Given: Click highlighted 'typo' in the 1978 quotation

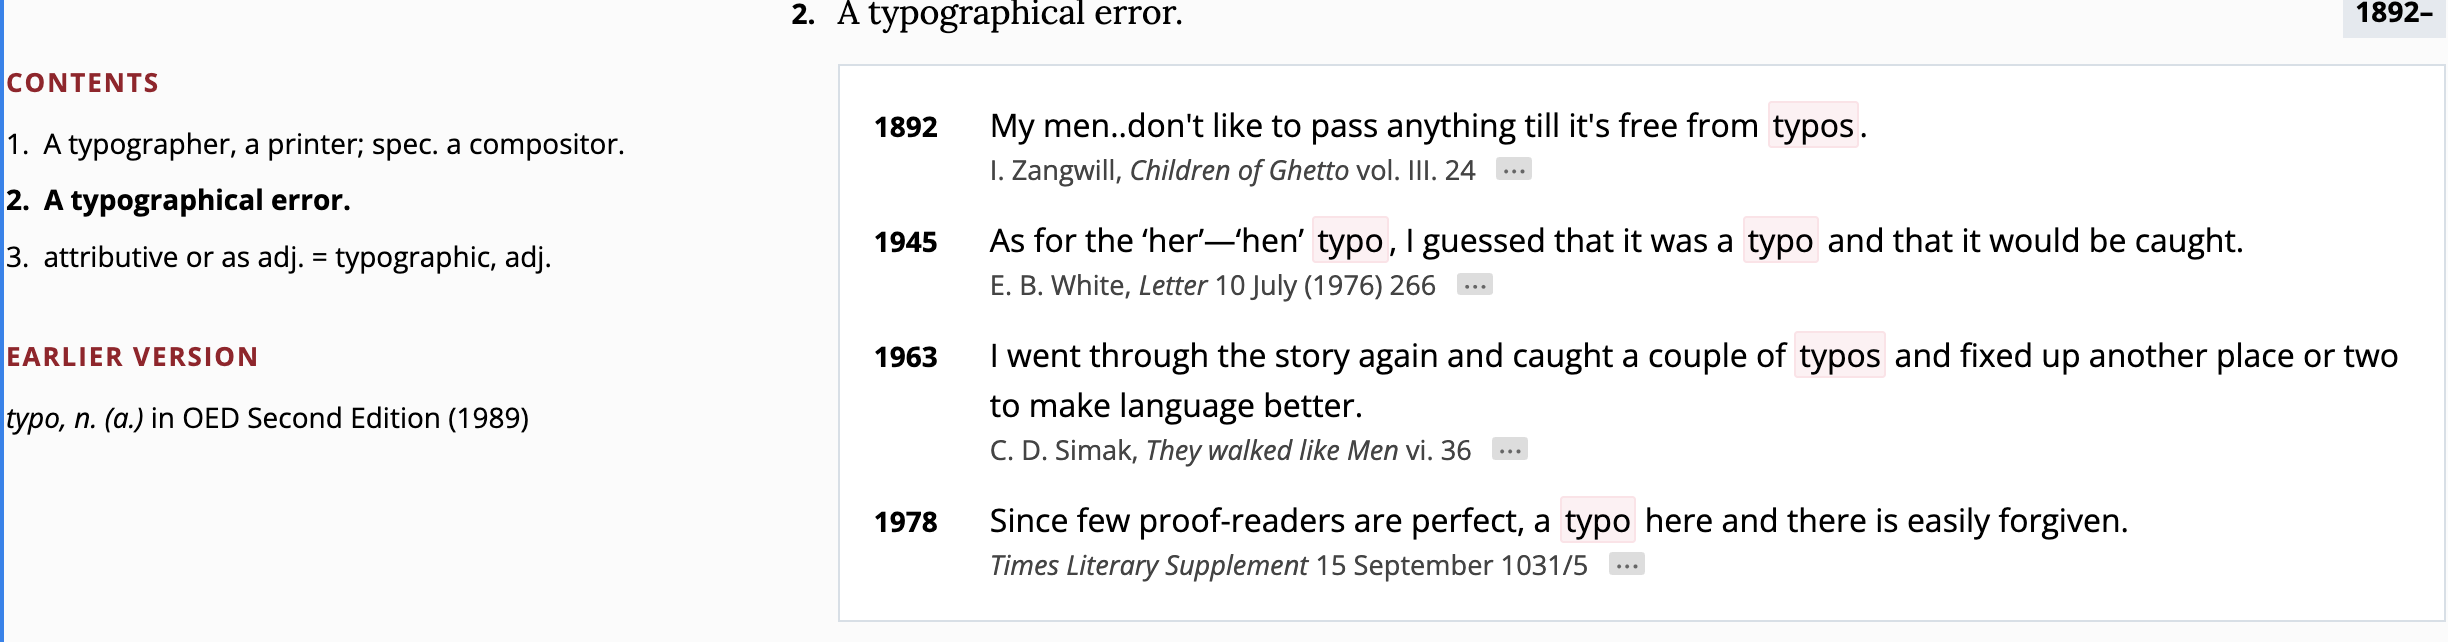Looking at the screenshot, I should click(1597, 521).
